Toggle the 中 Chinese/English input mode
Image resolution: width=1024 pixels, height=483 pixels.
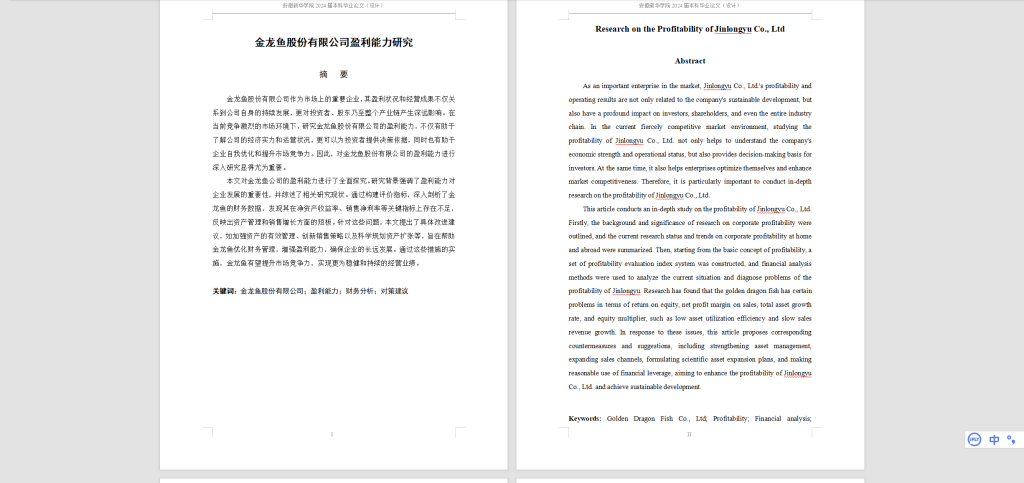994,439
